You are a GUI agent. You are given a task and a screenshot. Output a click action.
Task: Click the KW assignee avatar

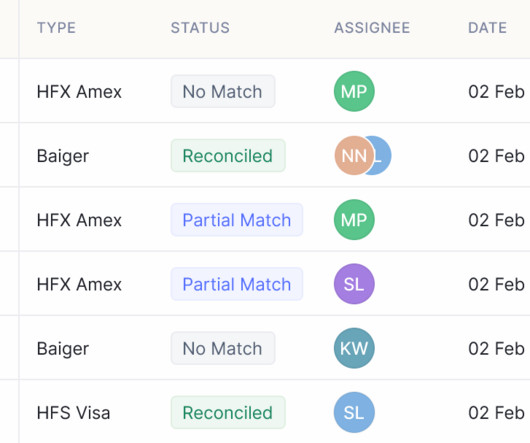tap(354, 348)
